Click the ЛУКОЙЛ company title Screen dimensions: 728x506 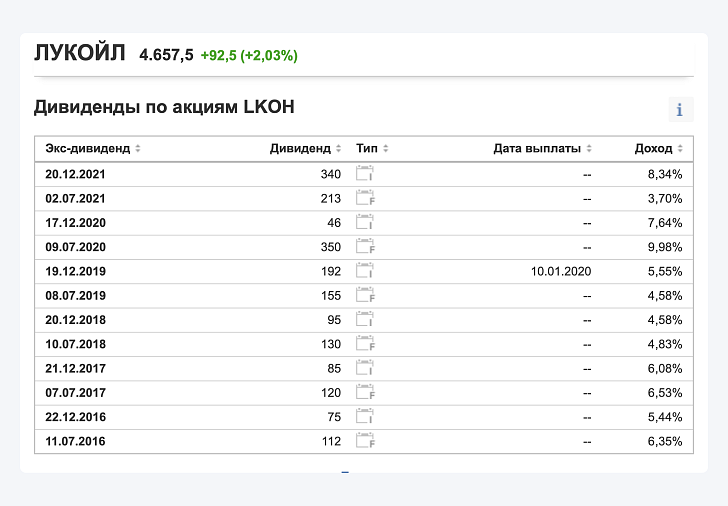click(x=80, y=52)
